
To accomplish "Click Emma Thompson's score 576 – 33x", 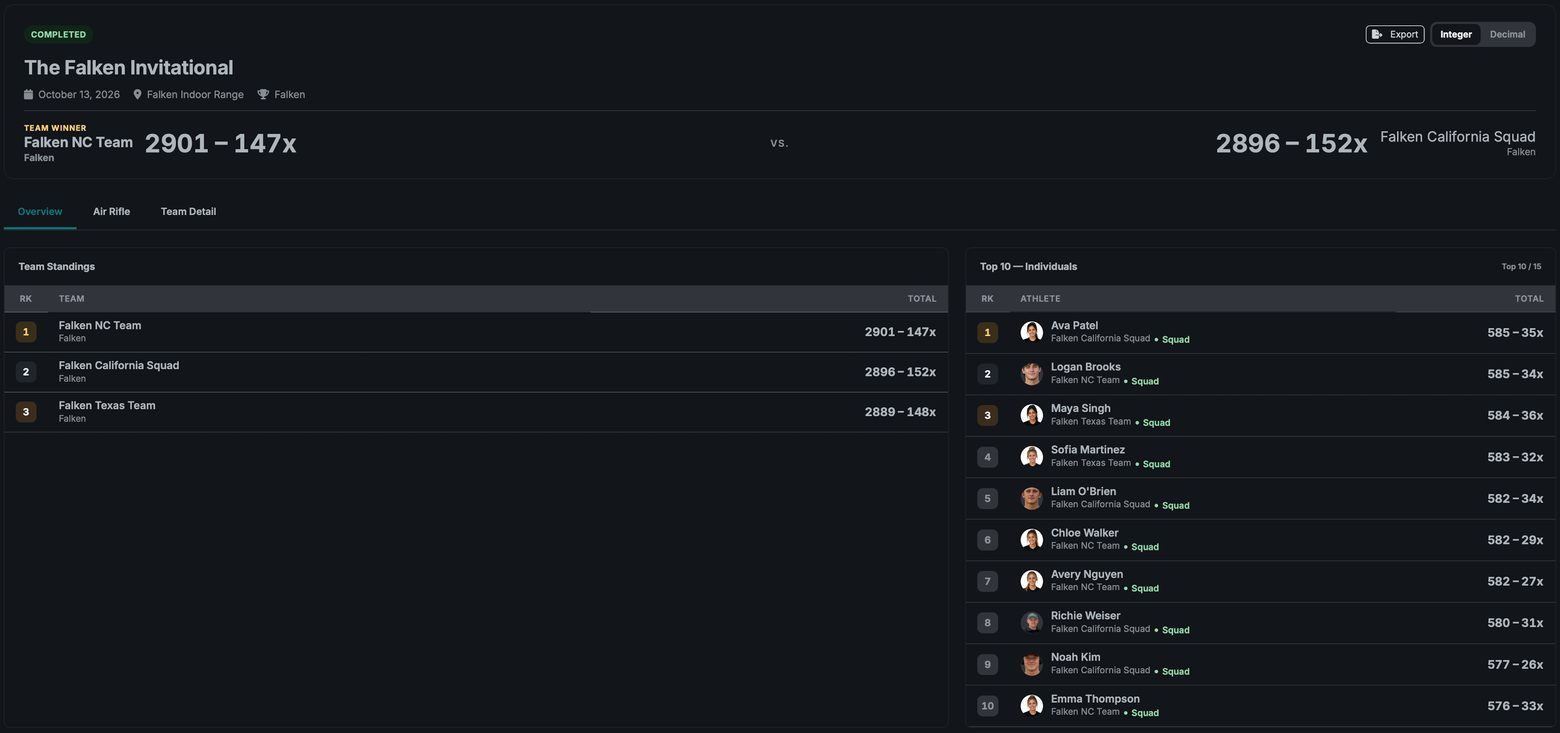I will click(x=1515, y=706).
